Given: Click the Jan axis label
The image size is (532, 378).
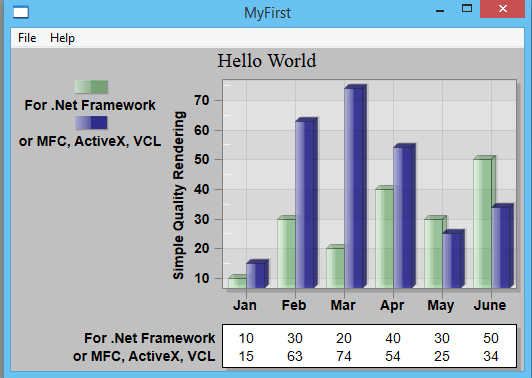Looking at the screenshot, I should click(x=245, y=305).
